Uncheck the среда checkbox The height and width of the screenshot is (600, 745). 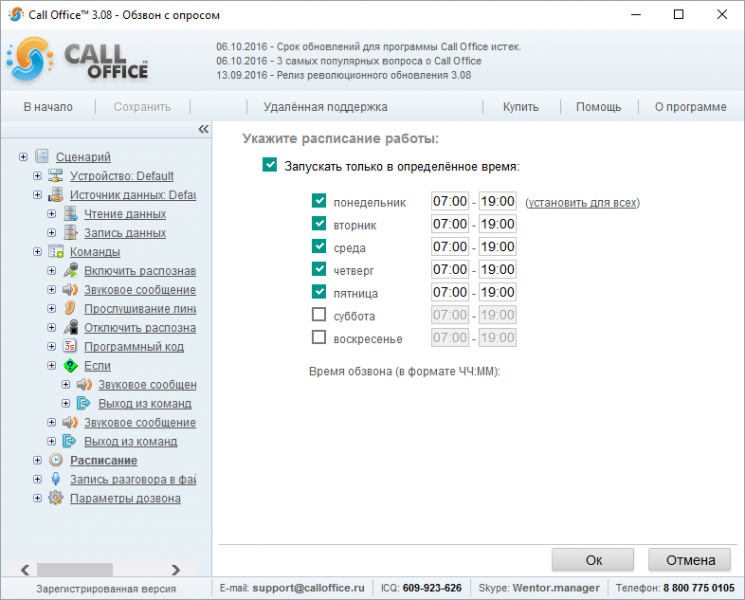[x=319, y=246]
